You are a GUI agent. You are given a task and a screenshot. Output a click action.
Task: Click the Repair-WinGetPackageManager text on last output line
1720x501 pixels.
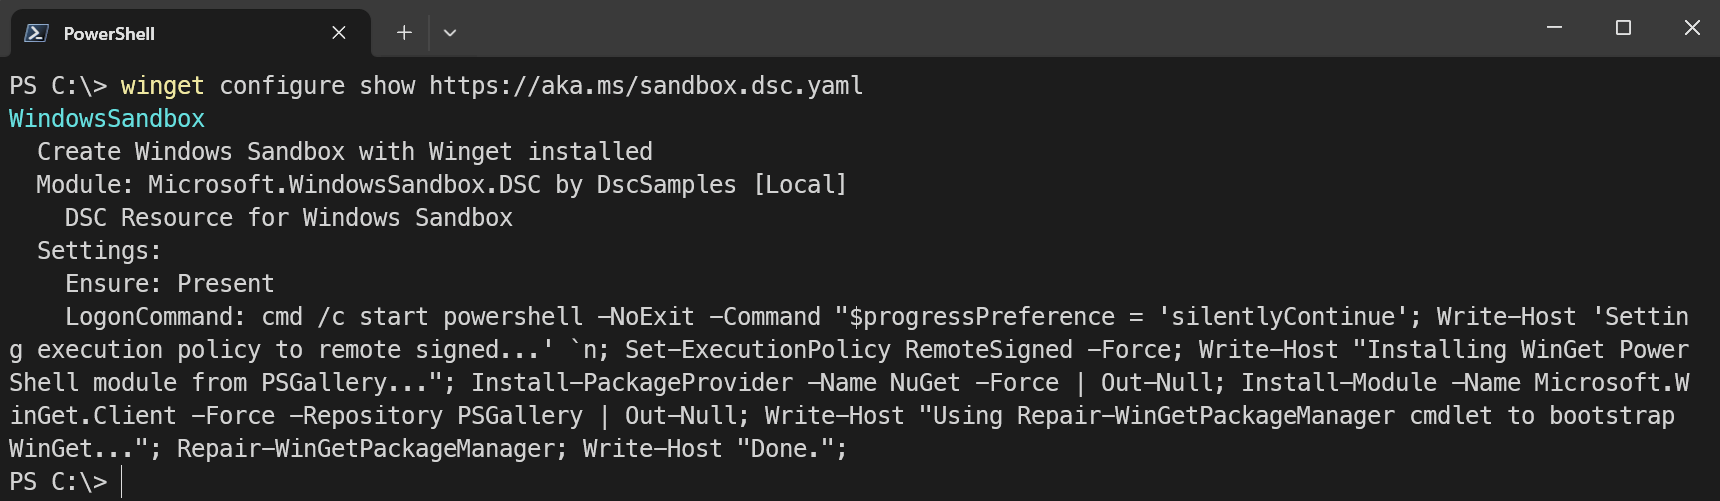[365, 449]
